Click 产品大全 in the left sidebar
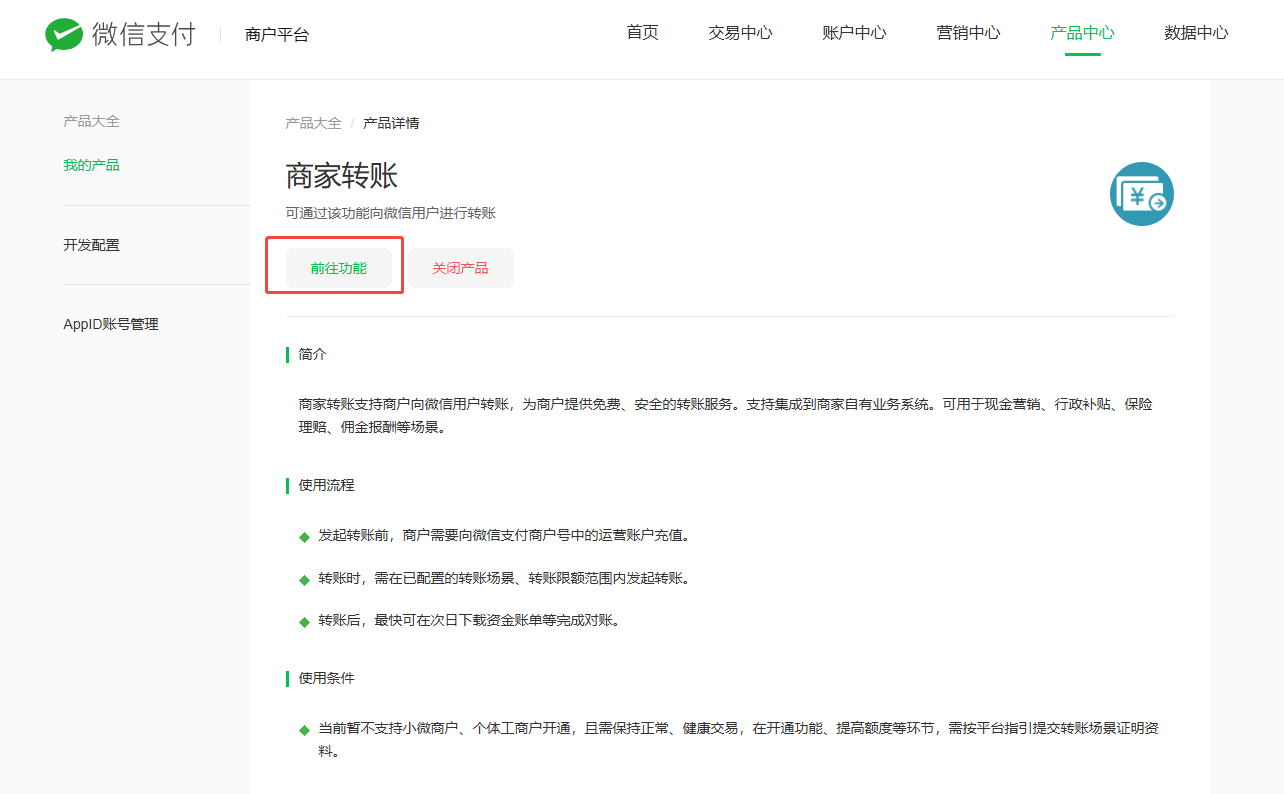 click(91, 121)
